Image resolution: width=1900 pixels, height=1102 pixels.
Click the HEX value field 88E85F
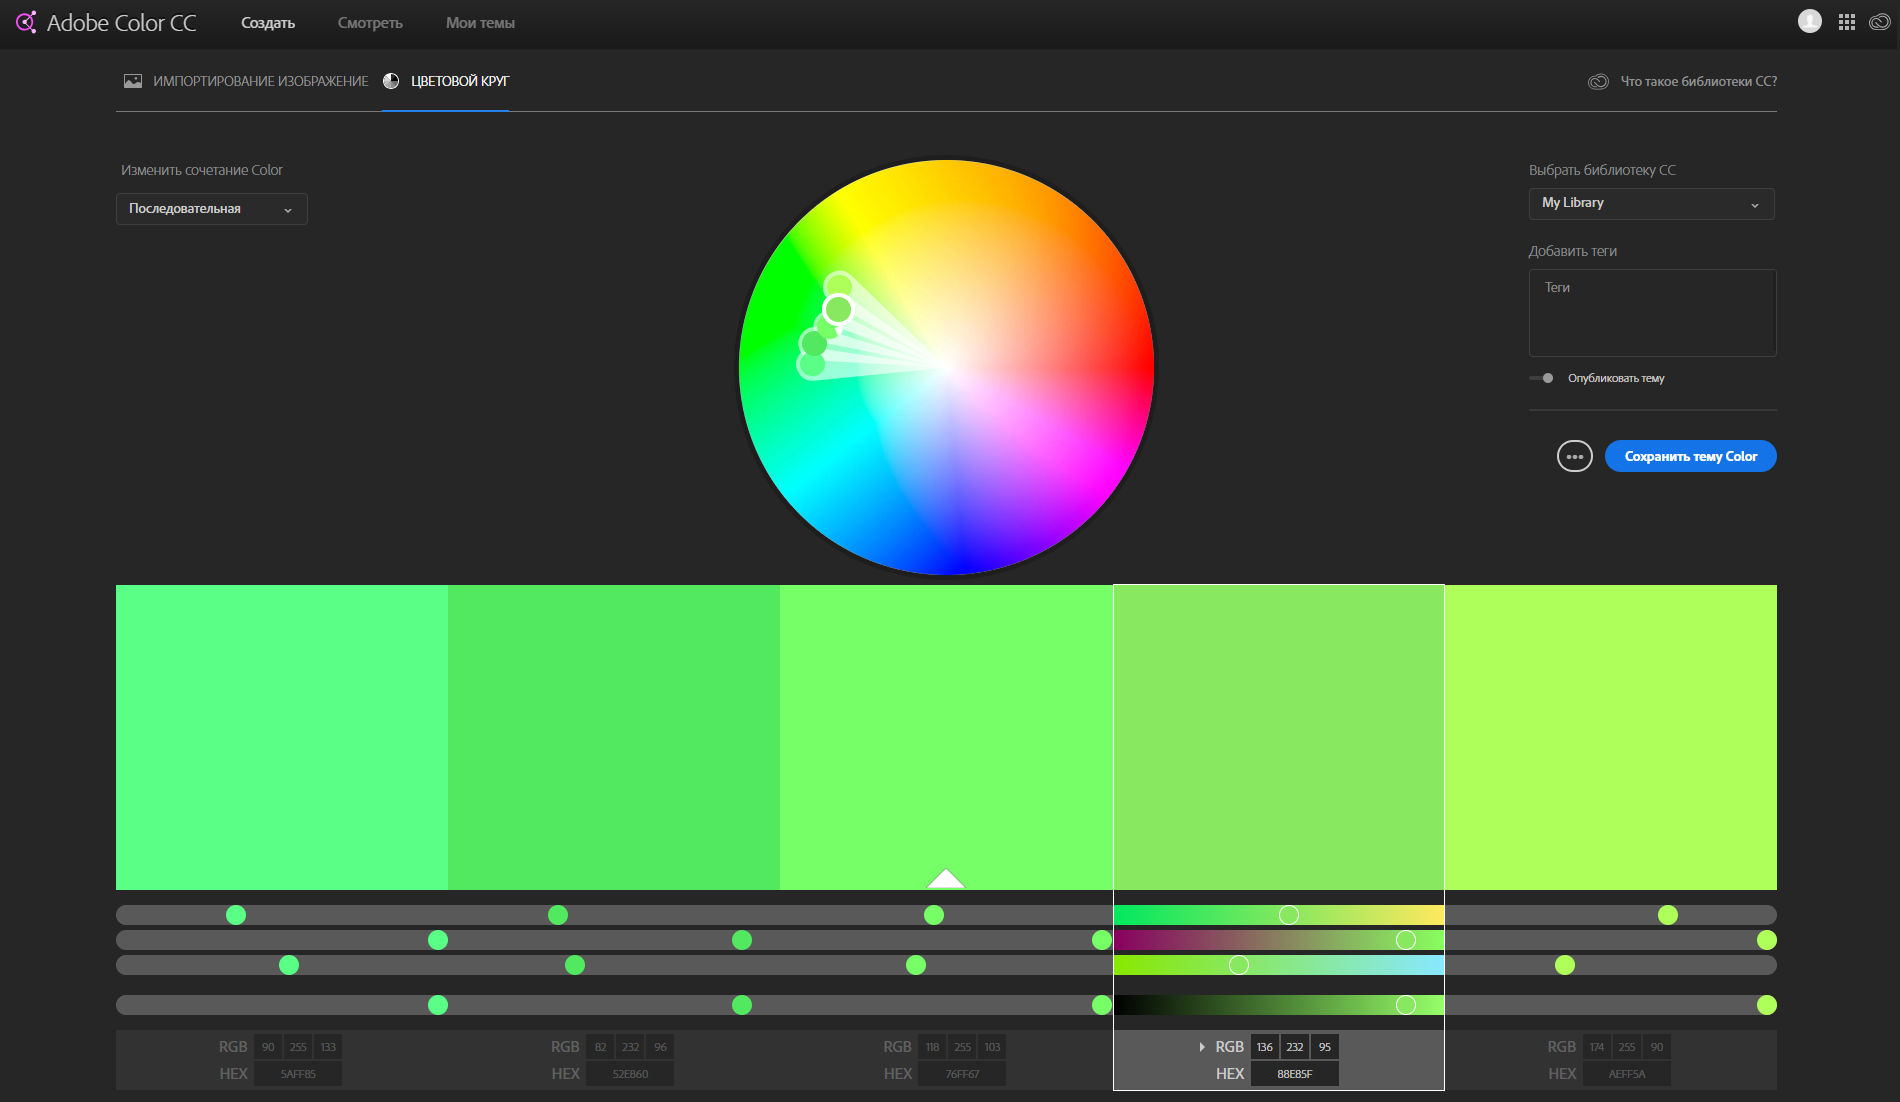tap(1294, 1074)
